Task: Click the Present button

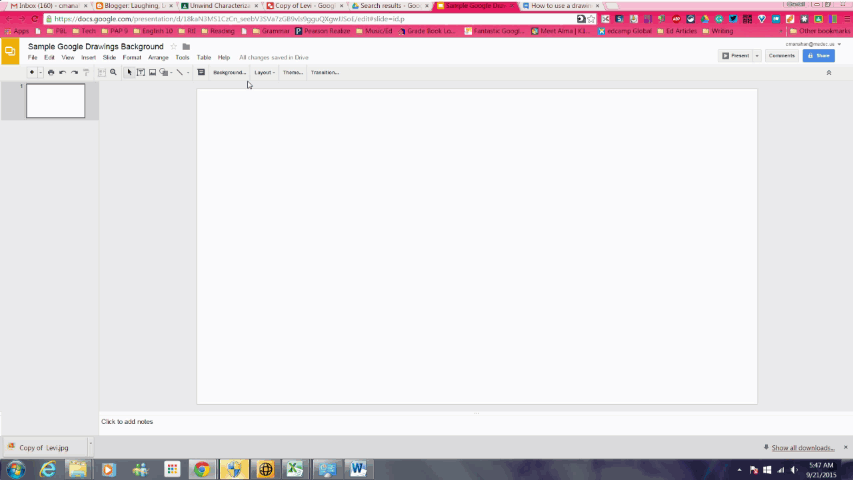Action: coord(735,56)
